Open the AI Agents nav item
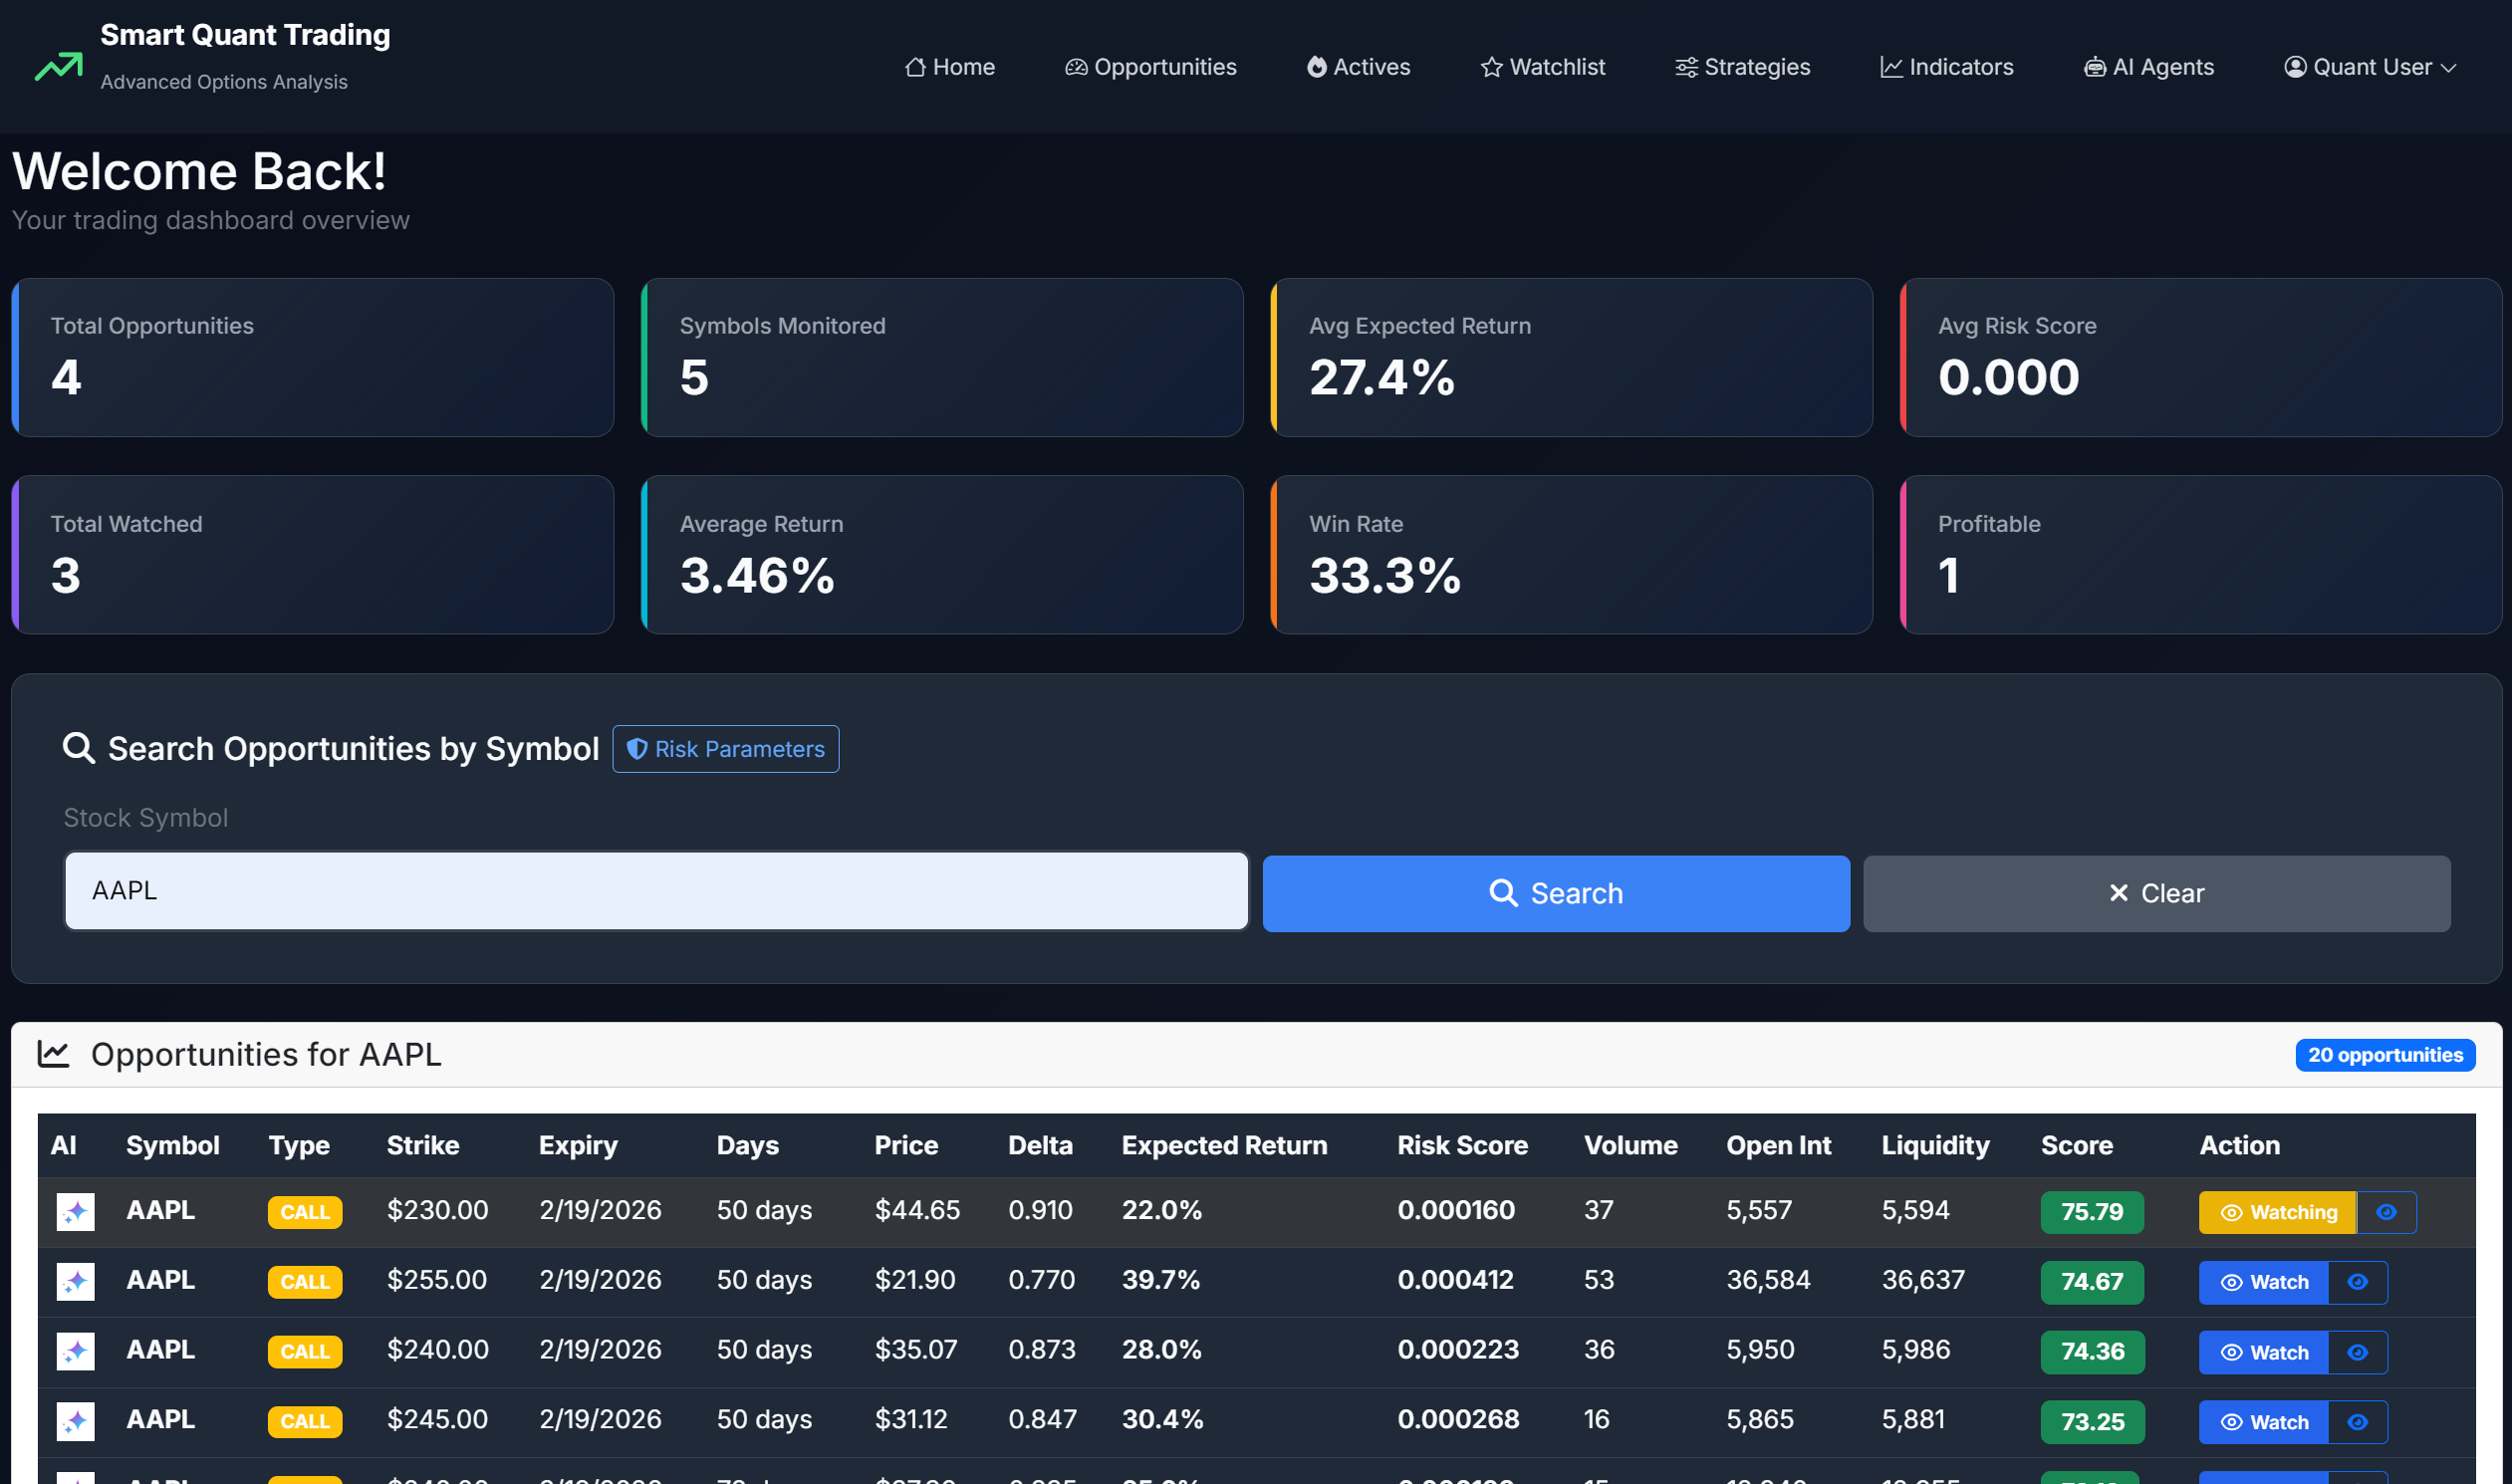 tap(2148, 67)
